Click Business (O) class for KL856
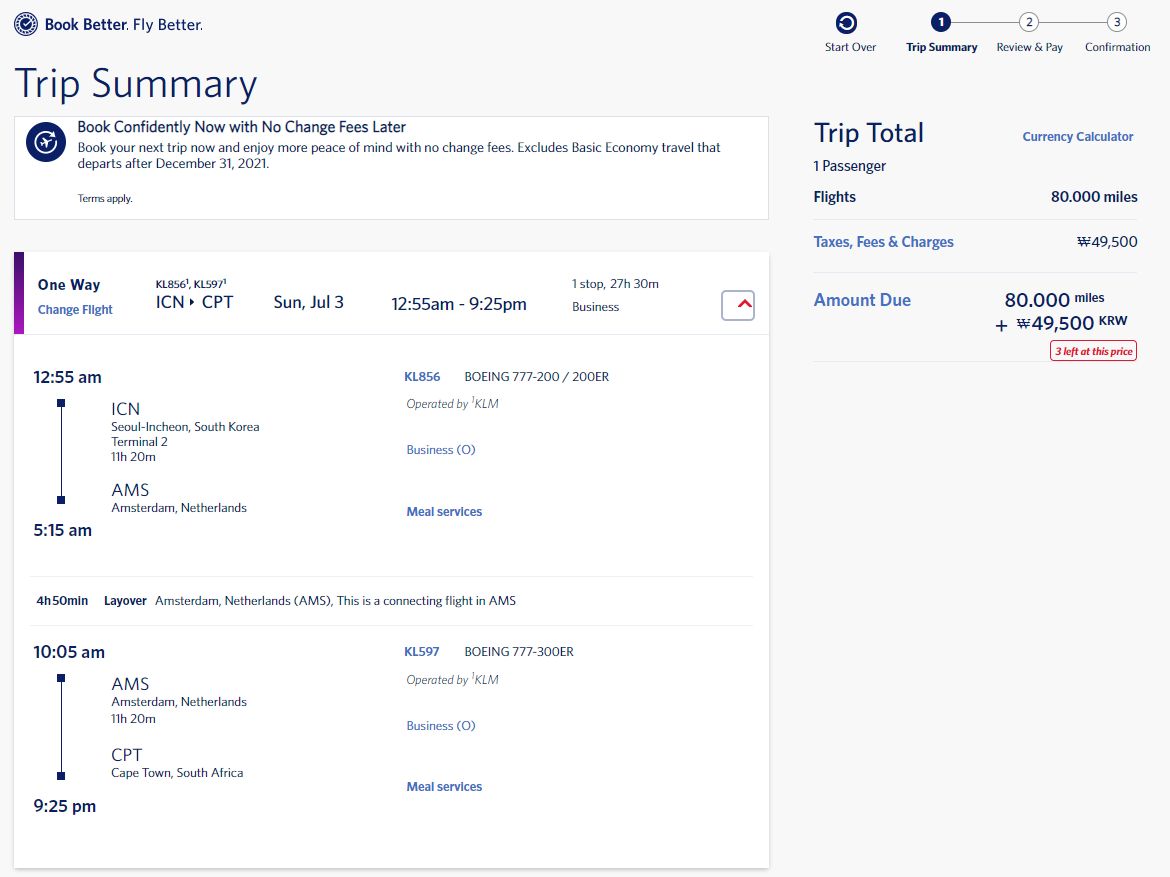 (x=441, y=450)
